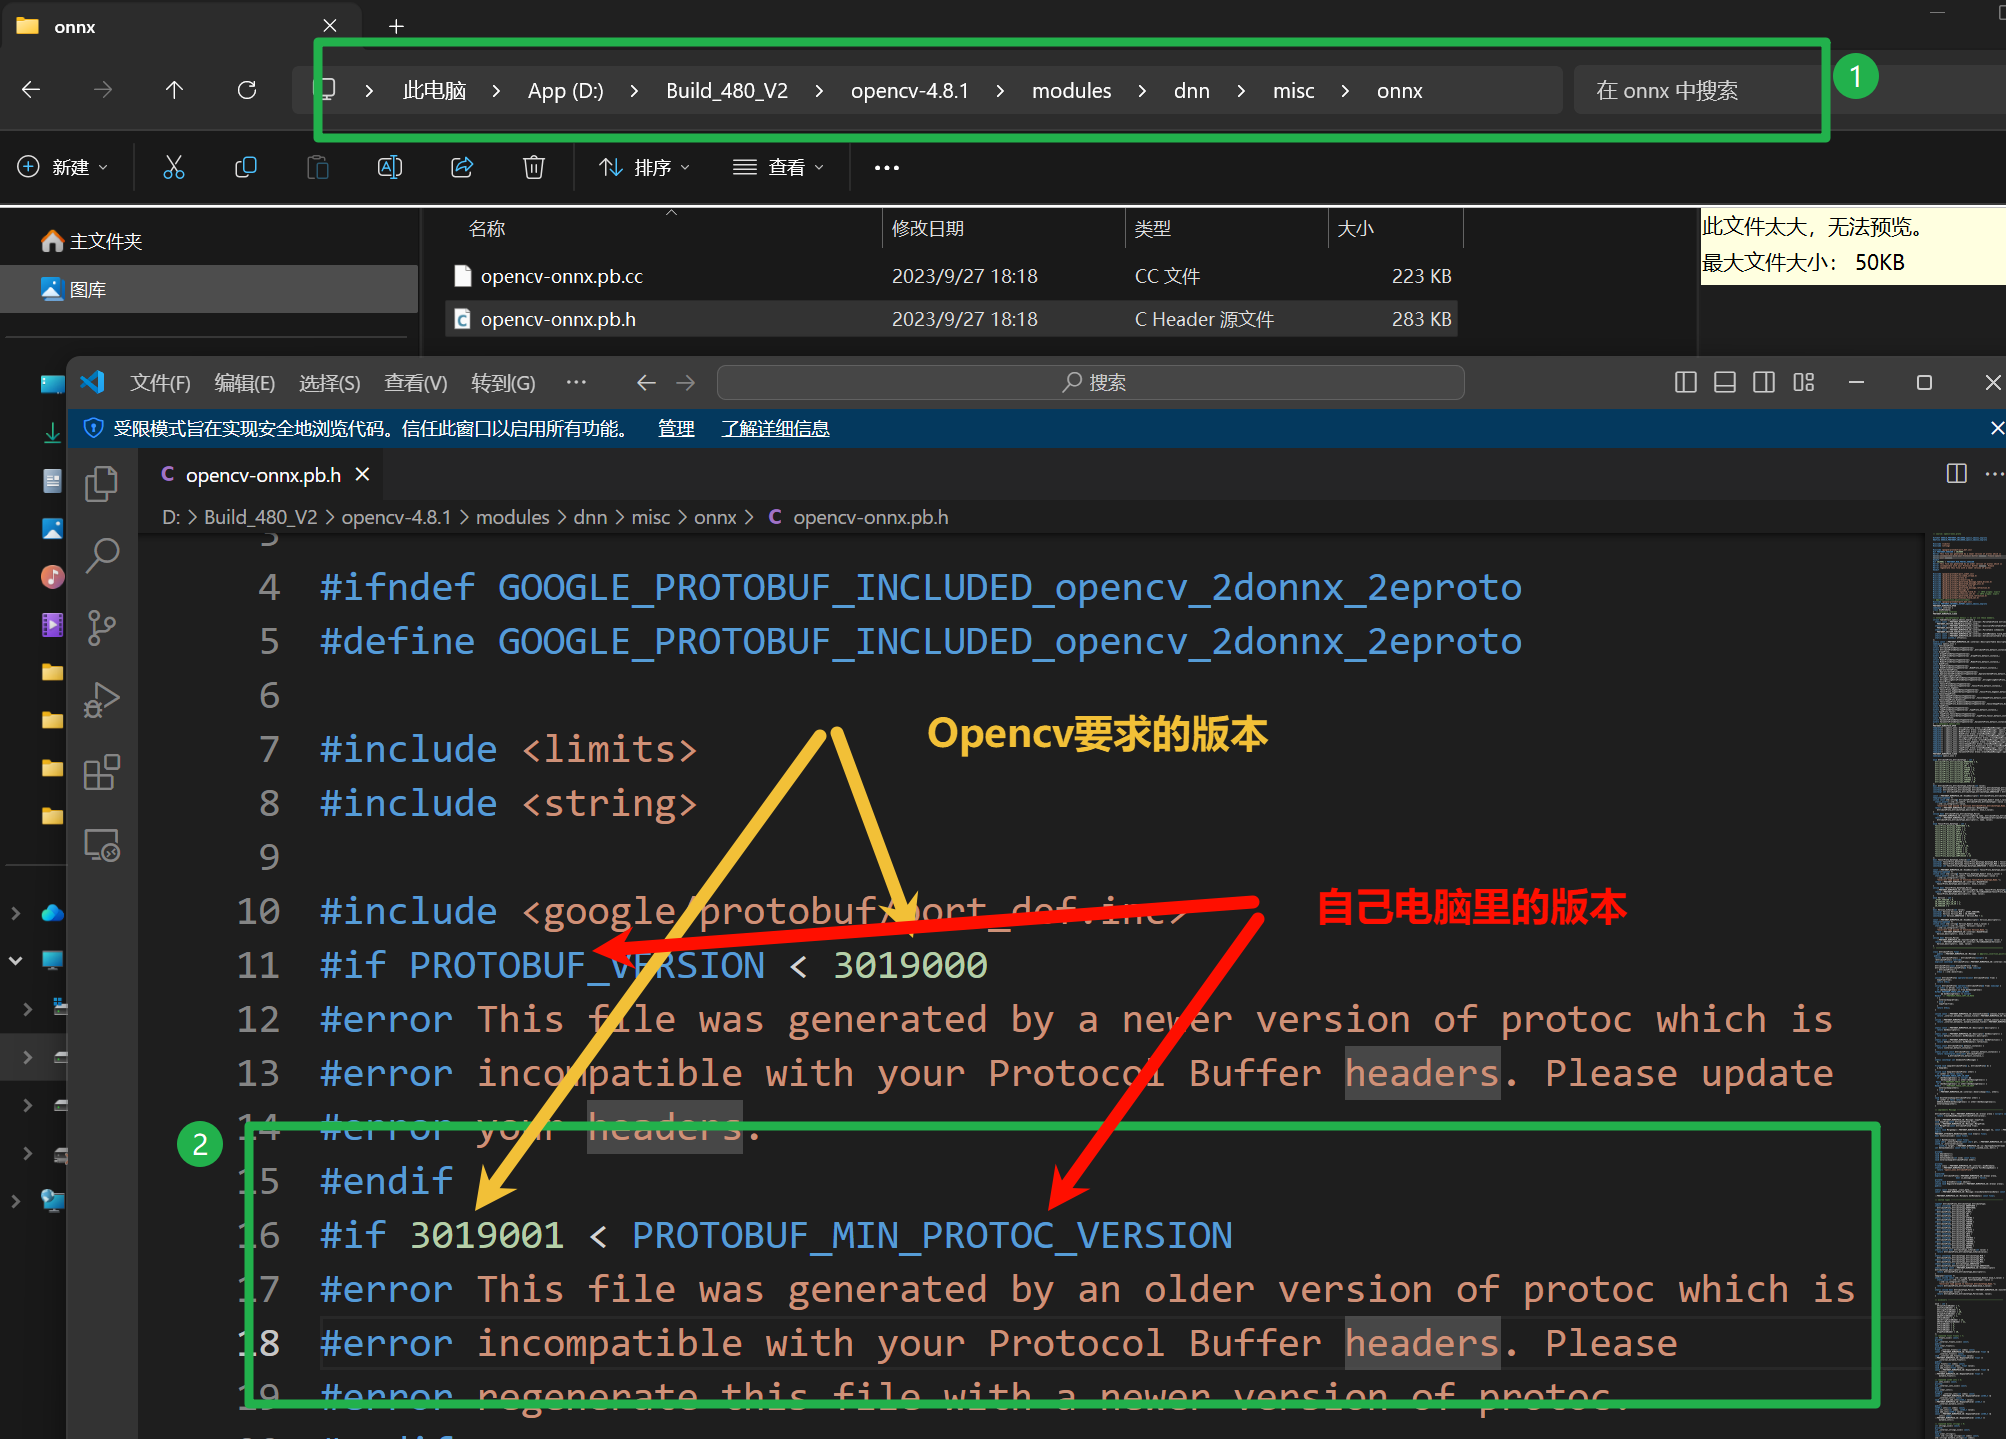
Task: Click the 管理 link in the restricted mode banner
Action: point(676,428)
